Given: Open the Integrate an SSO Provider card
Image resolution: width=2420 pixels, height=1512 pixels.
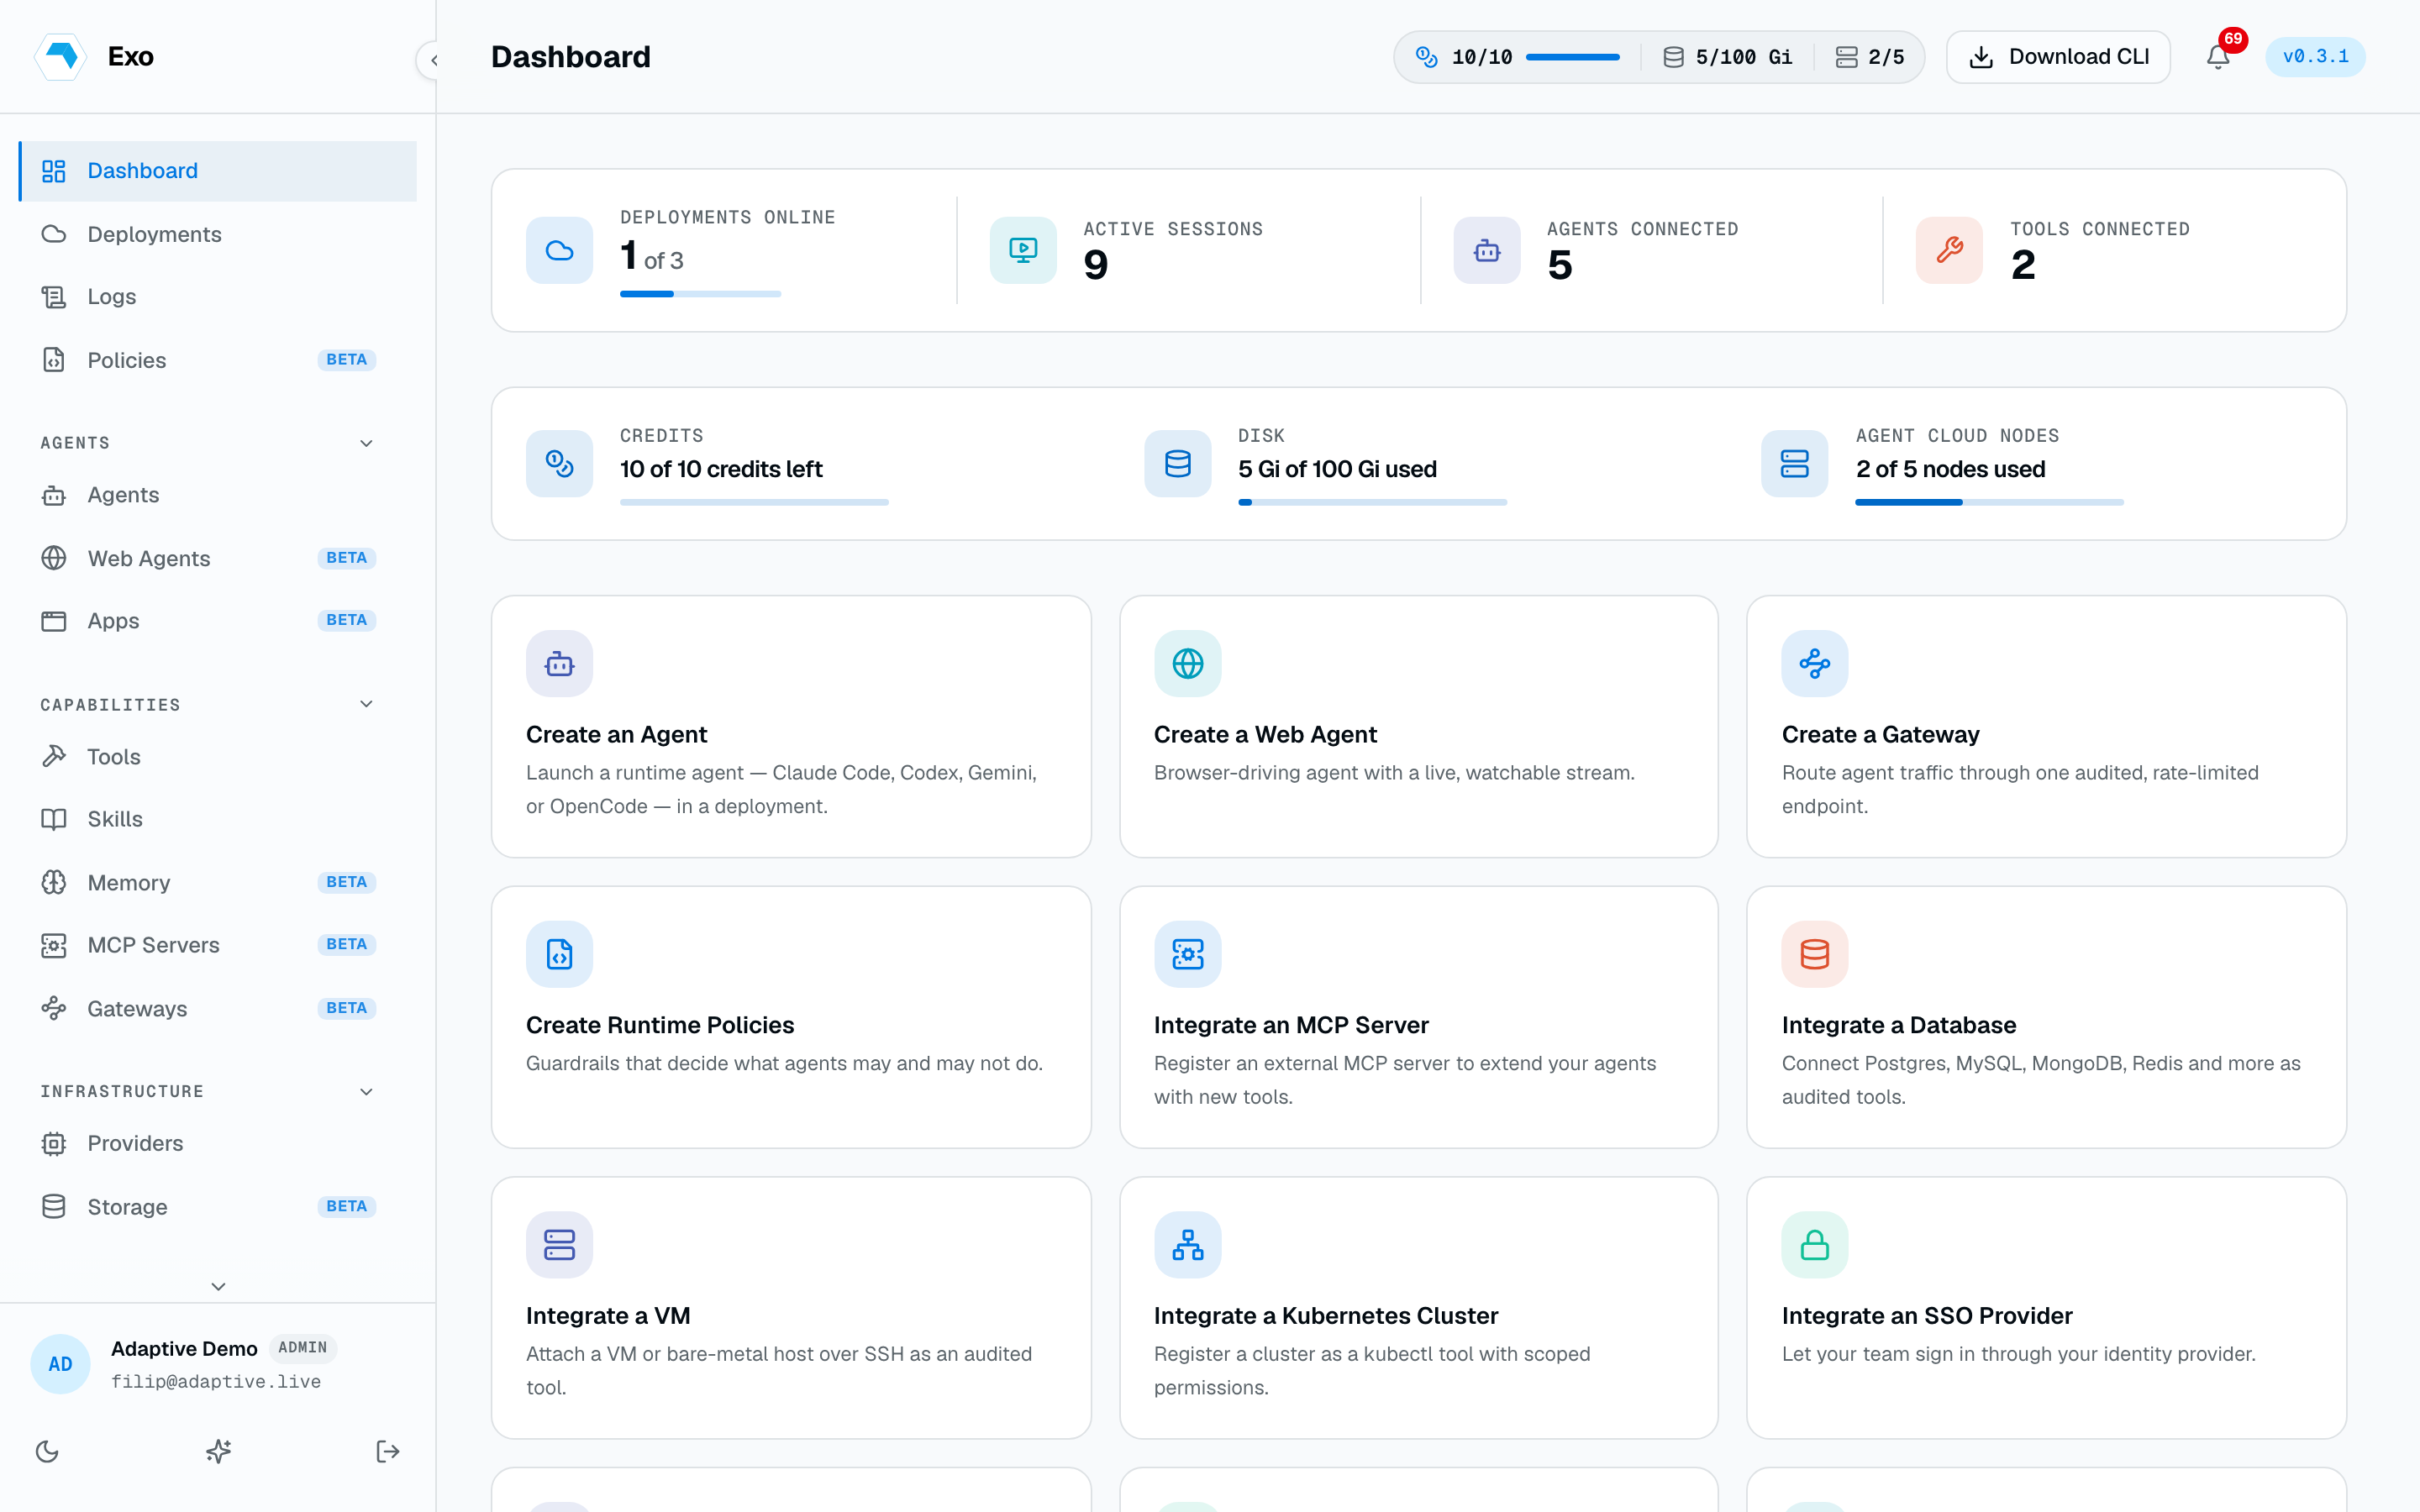Looking at the screenshot, I should [2046, 1308].
